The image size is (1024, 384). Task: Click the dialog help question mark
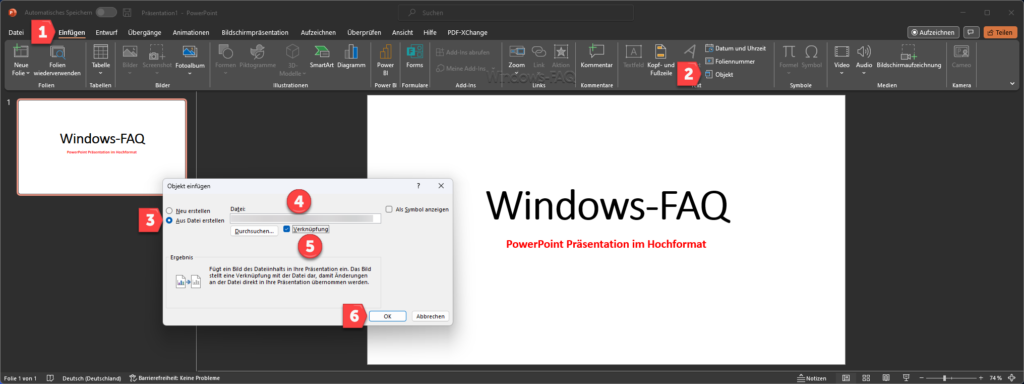(x=418, y=186)
